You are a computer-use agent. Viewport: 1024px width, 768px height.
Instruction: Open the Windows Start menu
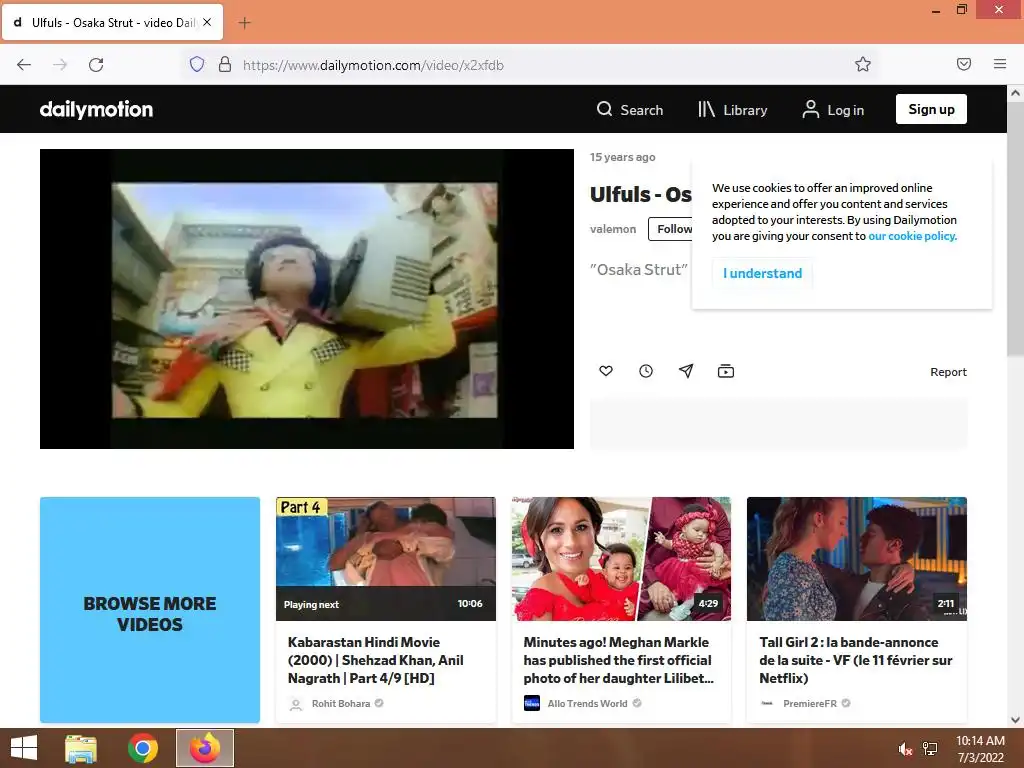tap(24, 748)
